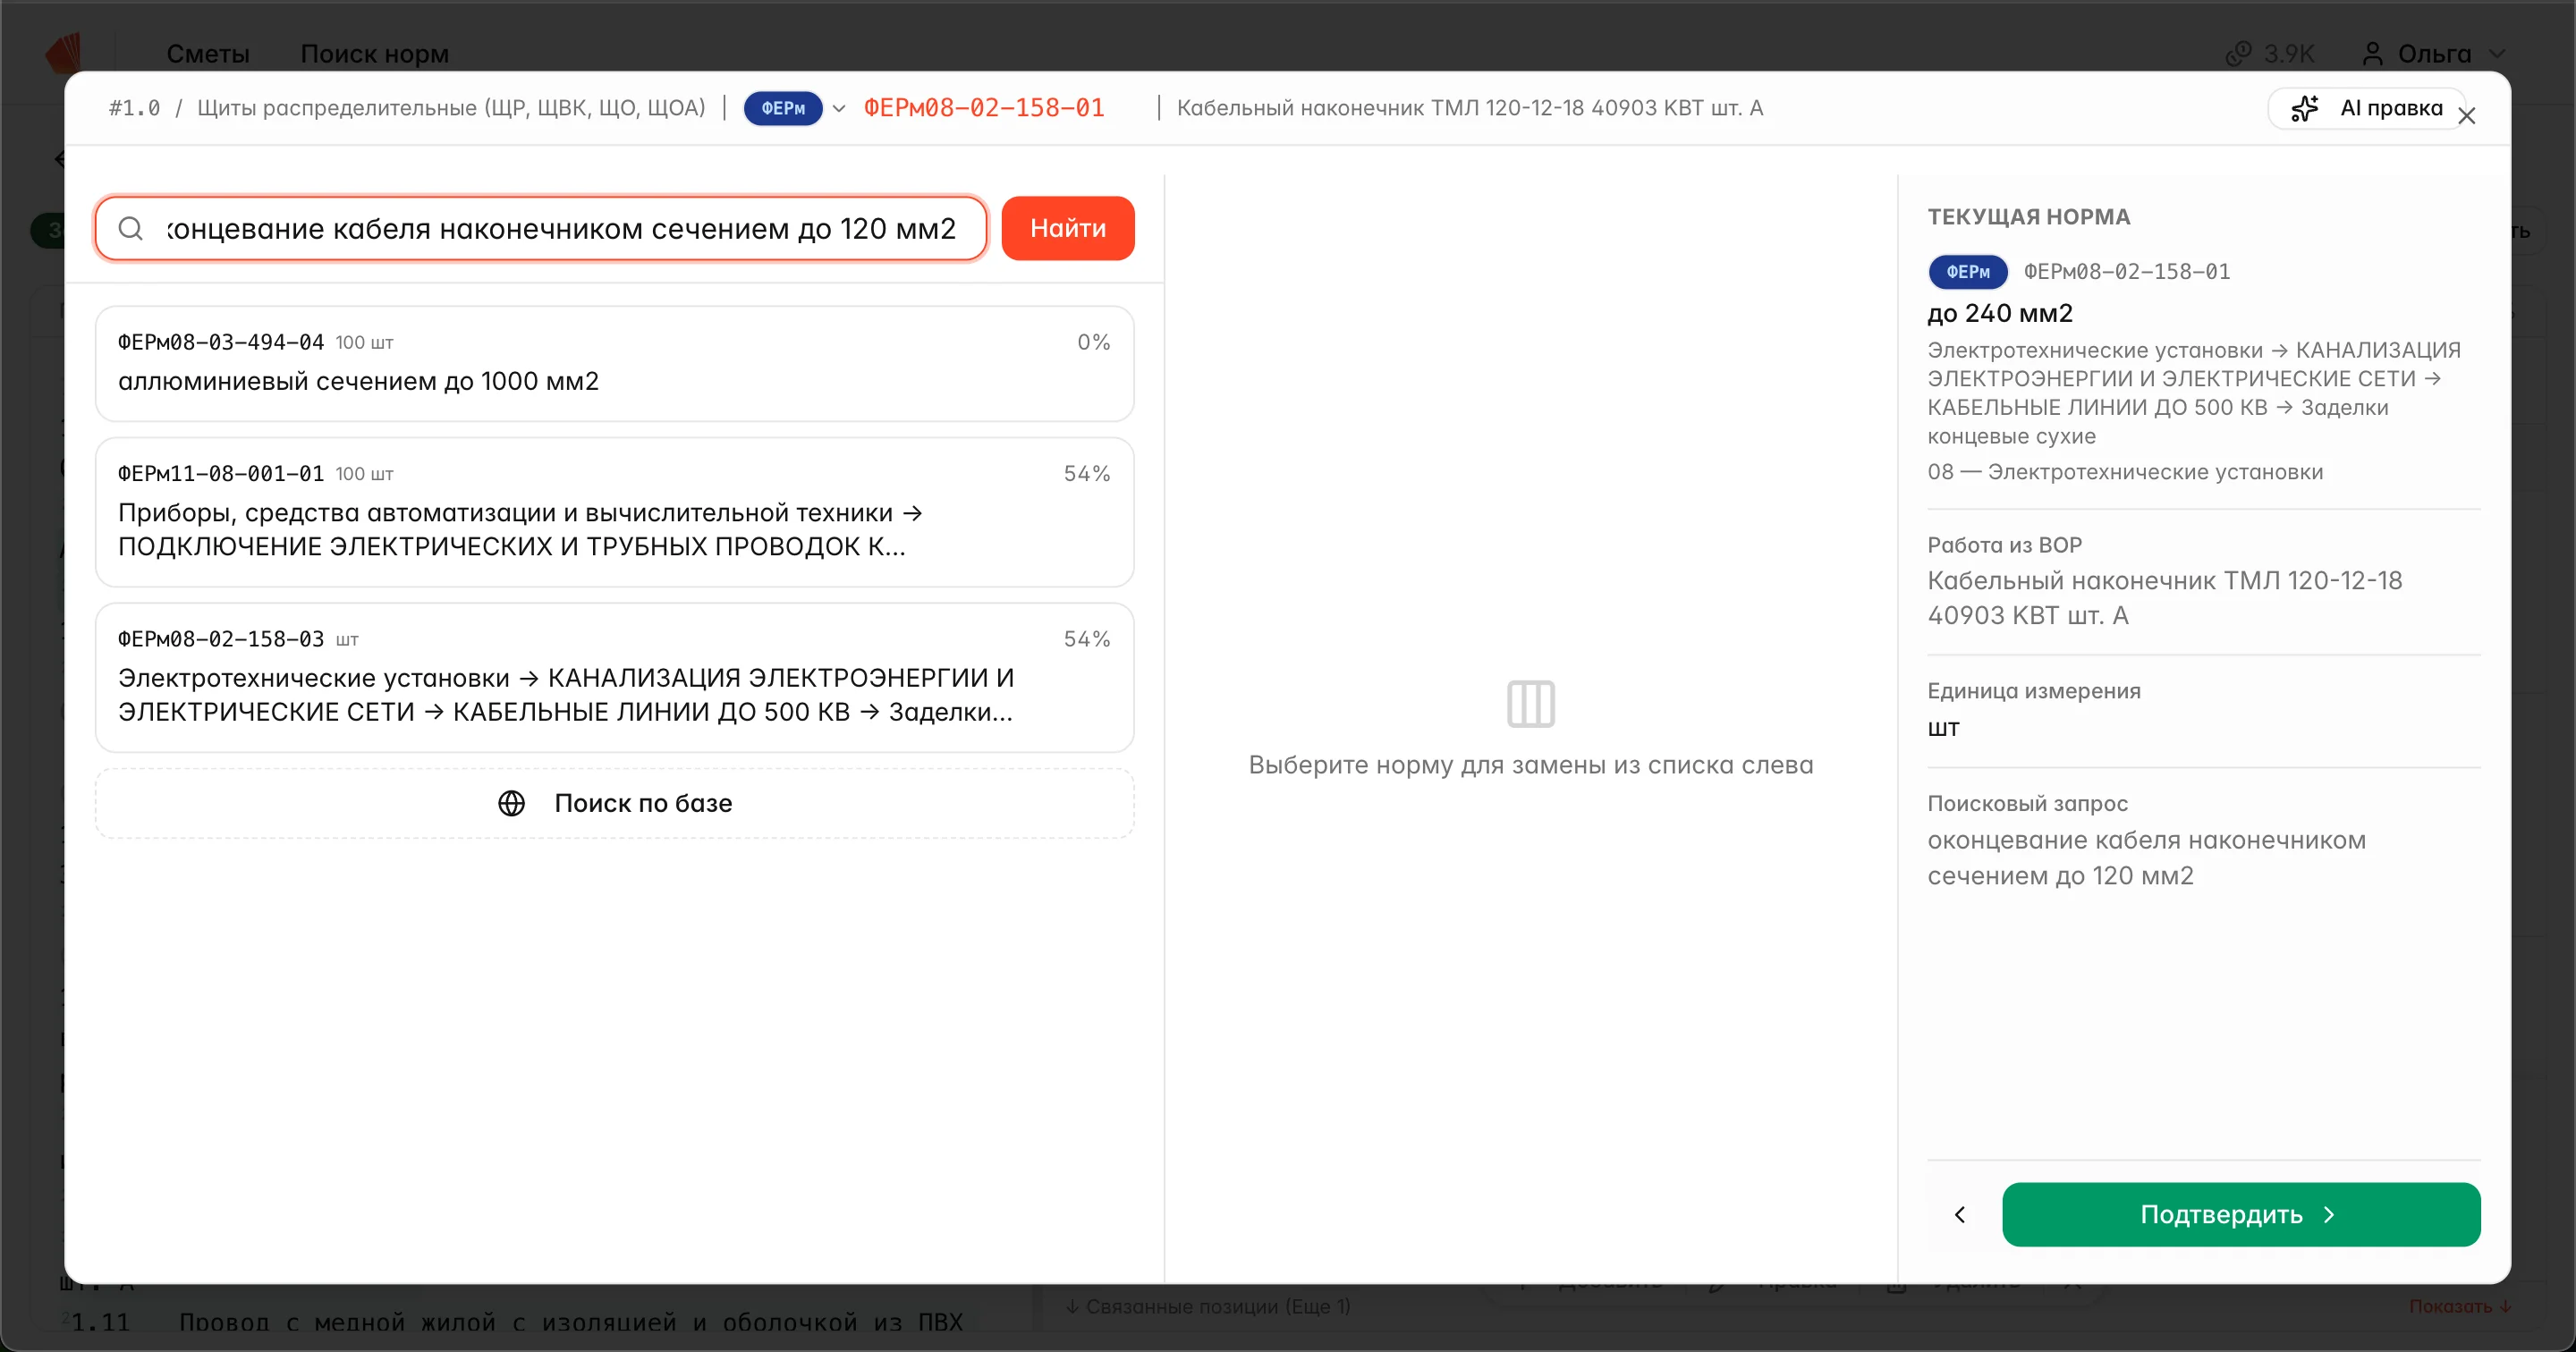Click the globe icon in Поиск по базе
Viewport: 2576px width, 1352px height.
[x=511, y=803]
